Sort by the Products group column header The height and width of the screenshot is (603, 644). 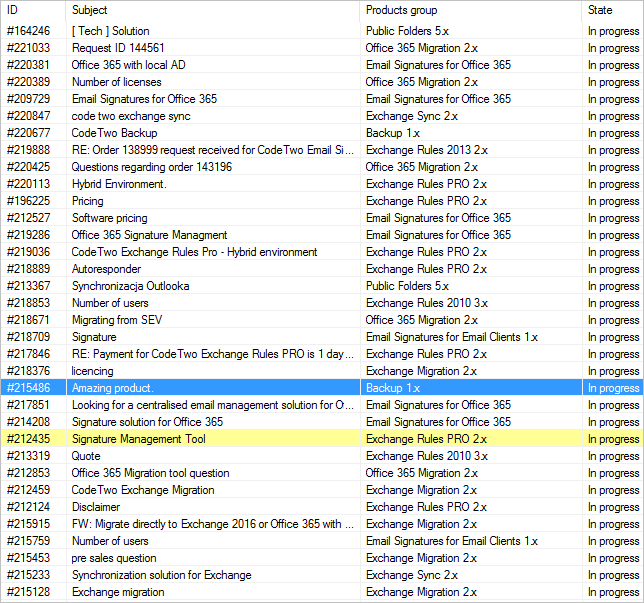click(x=401, y=10)
